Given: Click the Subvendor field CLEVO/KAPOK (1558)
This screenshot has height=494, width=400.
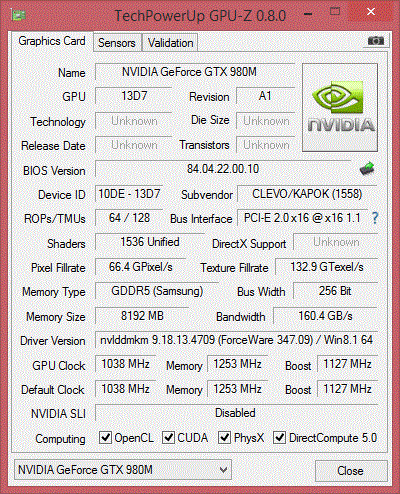Looking at the screenshot, I should [307, 194].
